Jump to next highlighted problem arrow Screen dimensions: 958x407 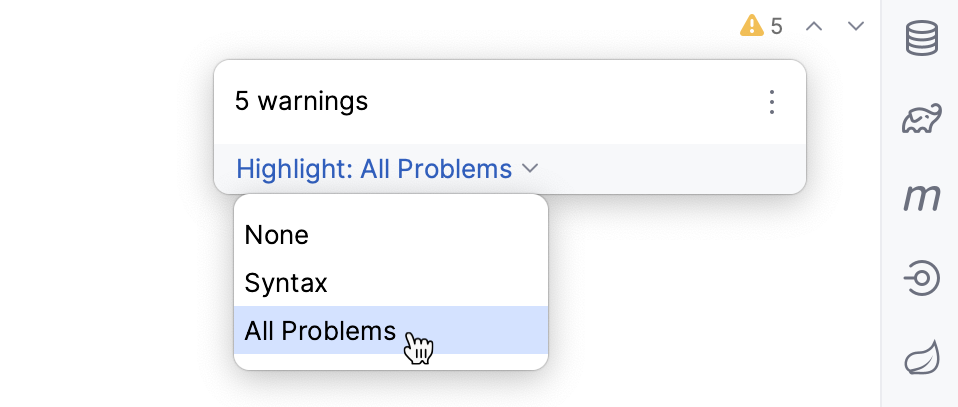click(856, 26)
